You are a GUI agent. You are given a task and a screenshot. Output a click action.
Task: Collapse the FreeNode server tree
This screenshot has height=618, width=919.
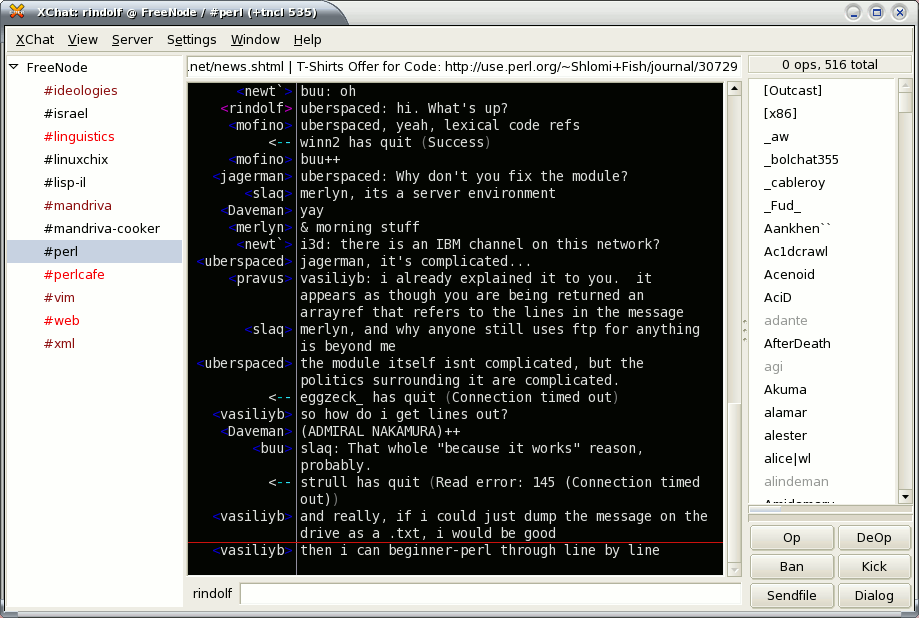pyautogui.click(x=14, y=67)
